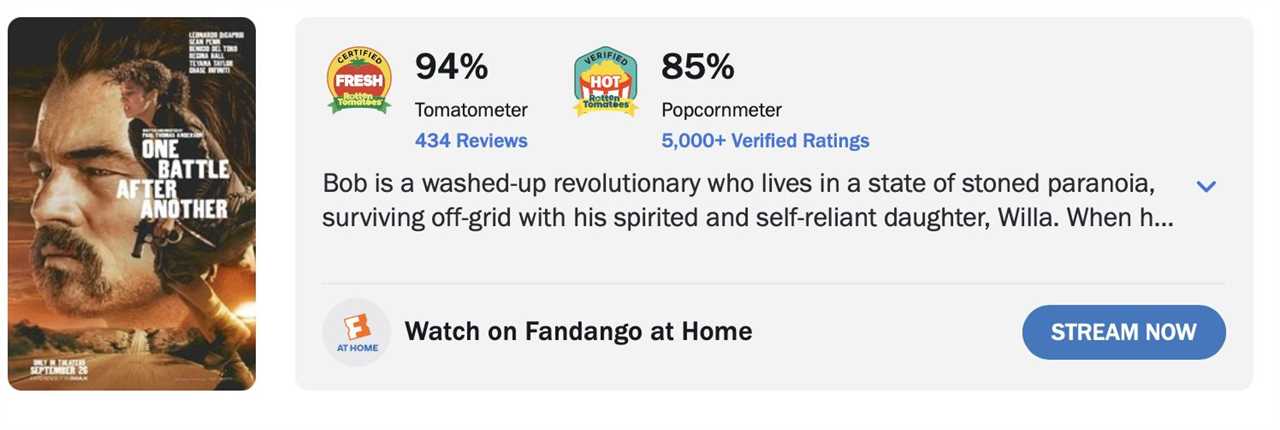Viewport: 1280px width, 430px height.
Task: Click the Watch on Fandango at Home text
Action: click(x=578, y=331)
